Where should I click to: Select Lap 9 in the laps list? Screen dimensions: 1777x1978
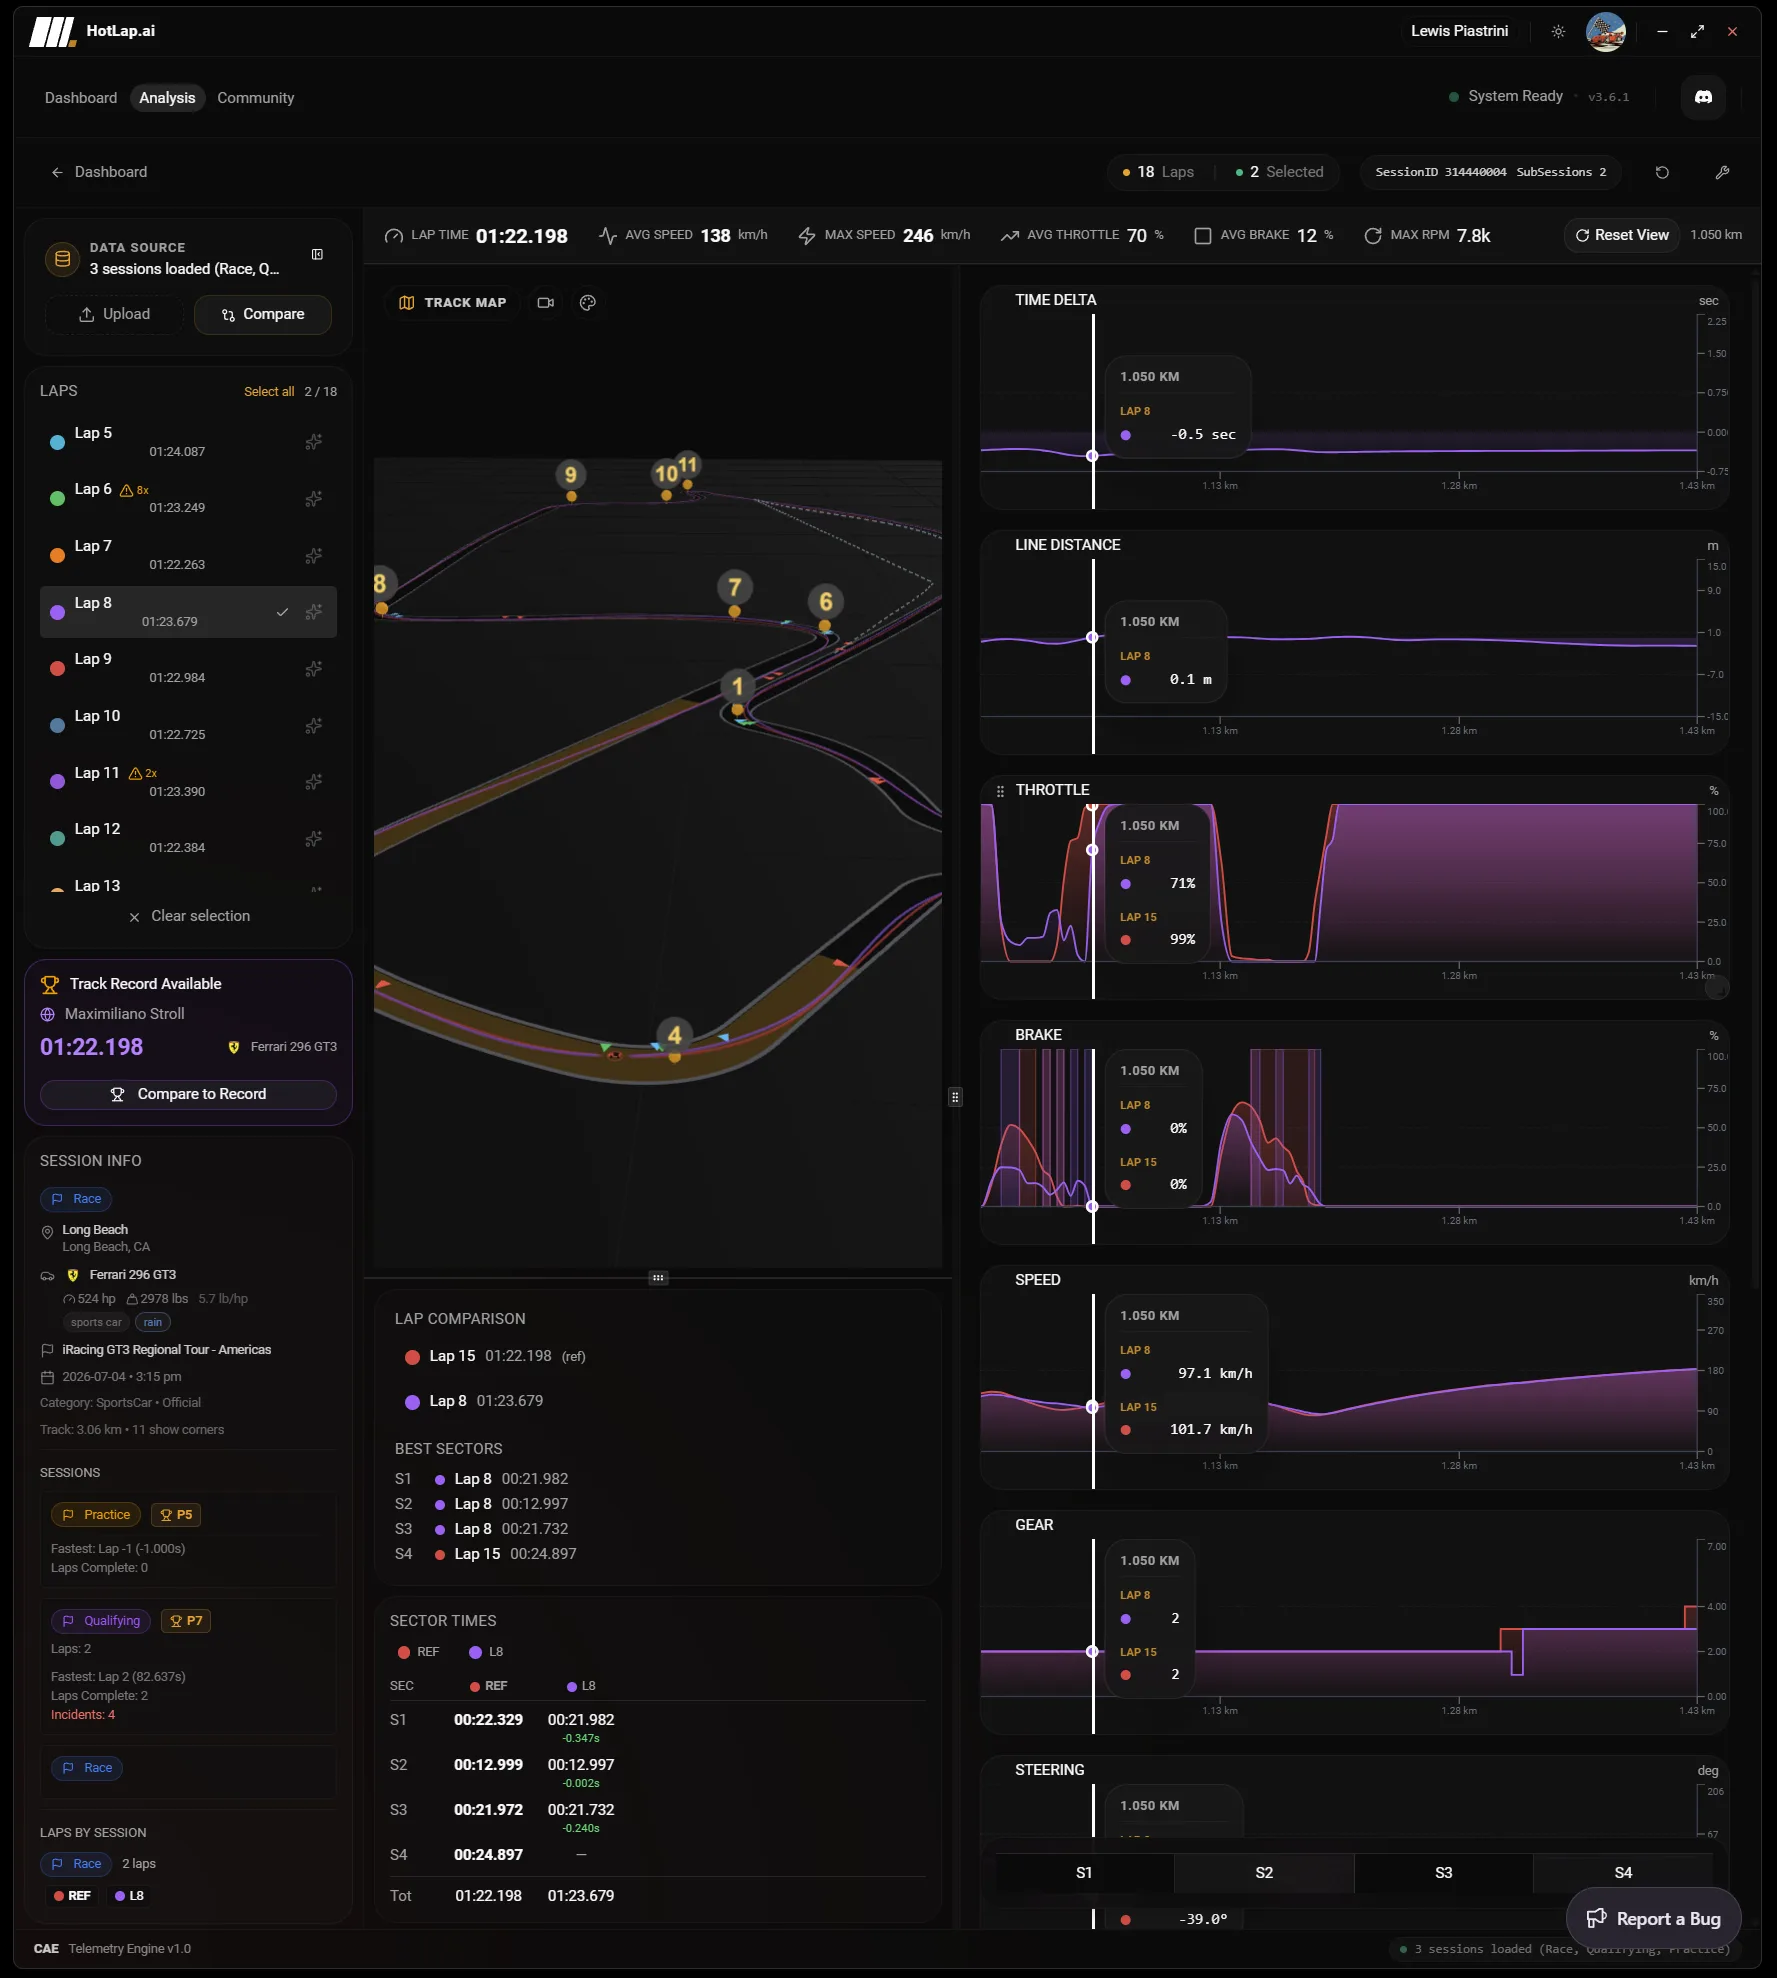188,668
